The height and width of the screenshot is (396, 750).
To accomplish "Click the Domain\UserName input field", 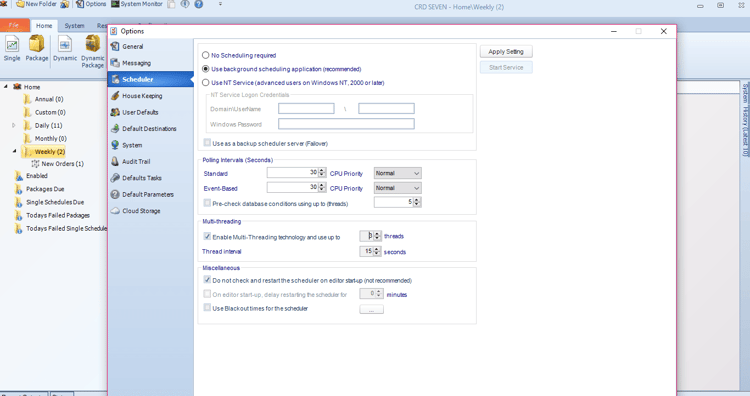I will click(x=306, y=109).
